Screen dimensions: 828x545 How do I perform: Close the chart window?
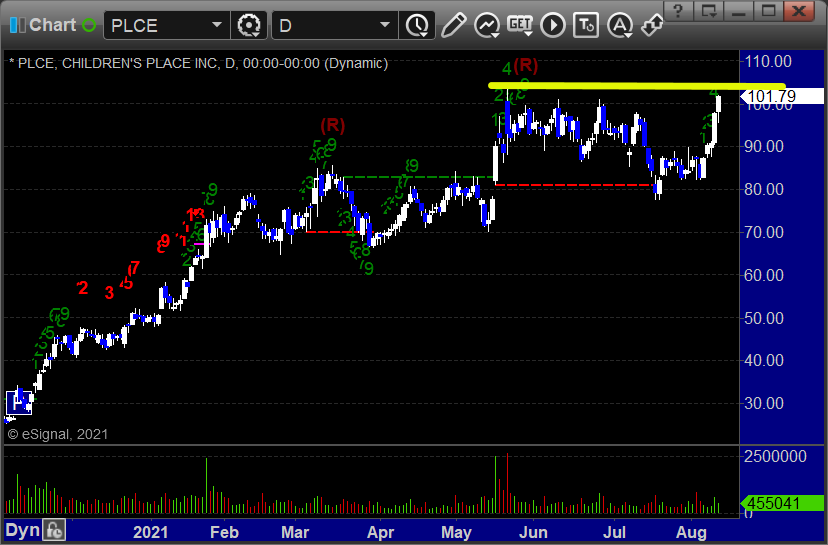click(x=799, y=11)
